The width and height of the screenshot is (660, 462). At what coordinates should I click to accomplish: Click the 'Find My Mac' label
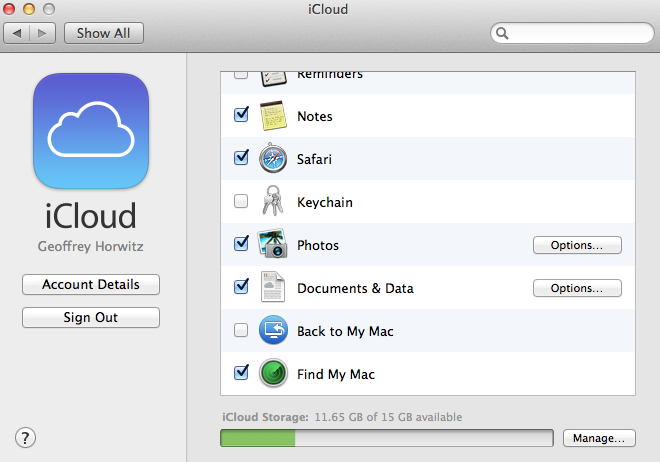coord(336,374)
